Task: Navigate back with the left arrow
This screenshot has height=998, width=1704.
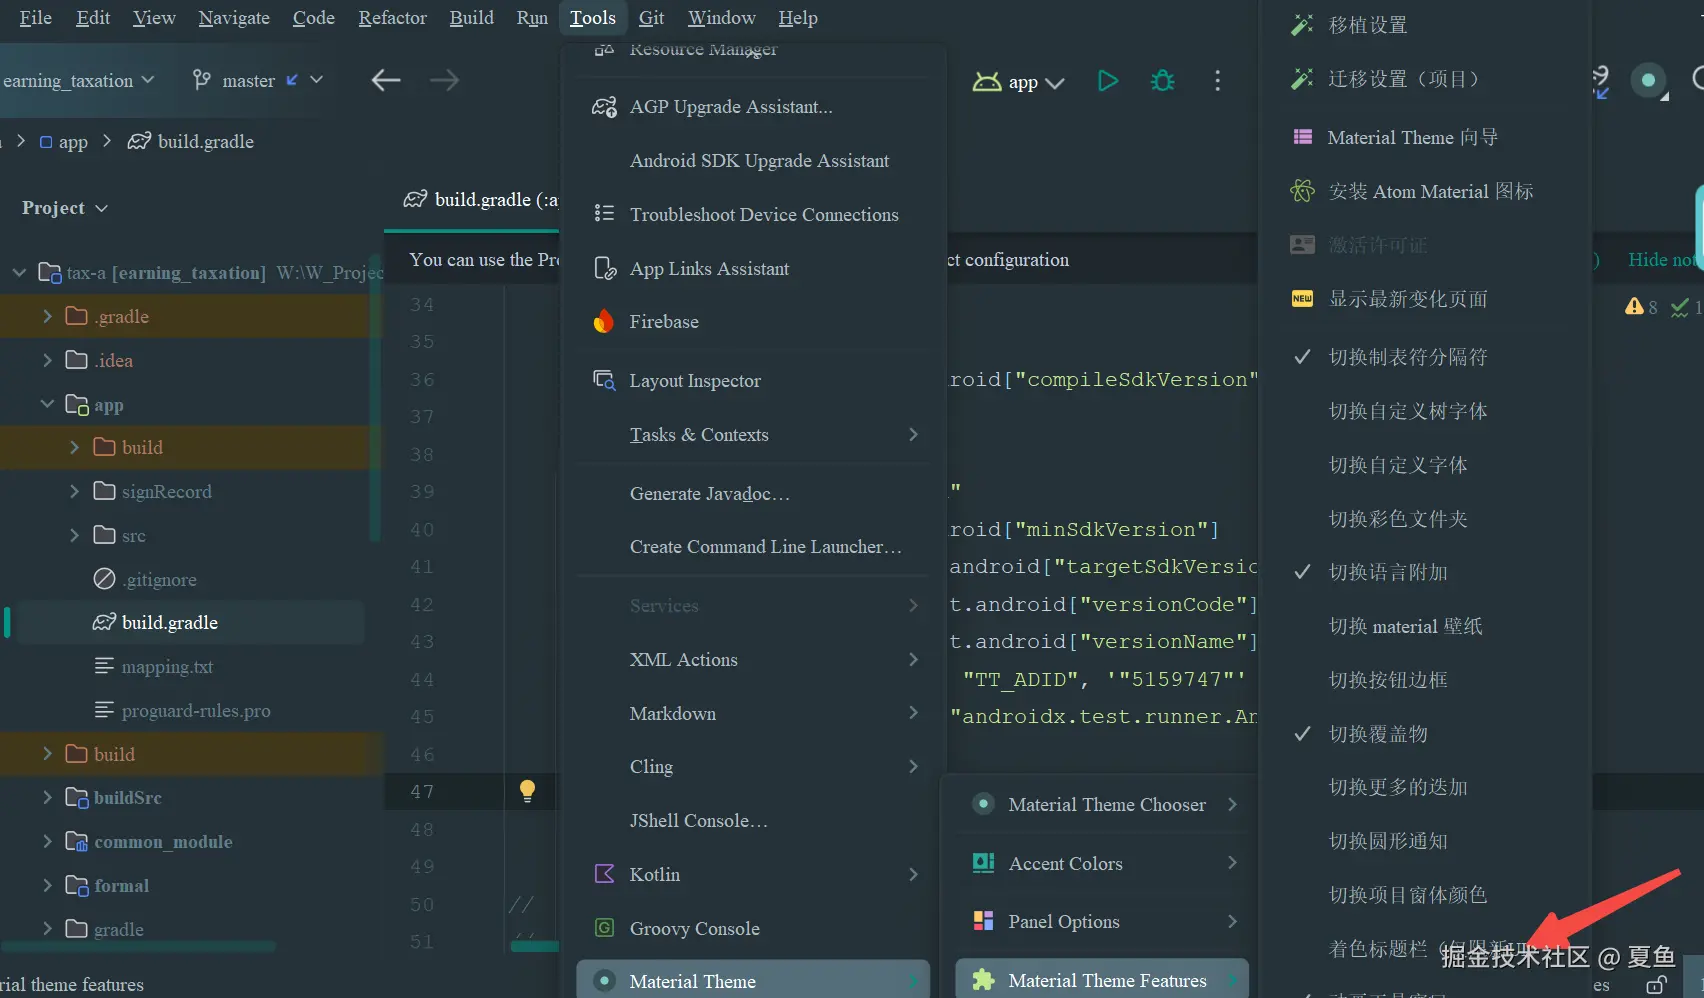Action: tap(386, 80)
